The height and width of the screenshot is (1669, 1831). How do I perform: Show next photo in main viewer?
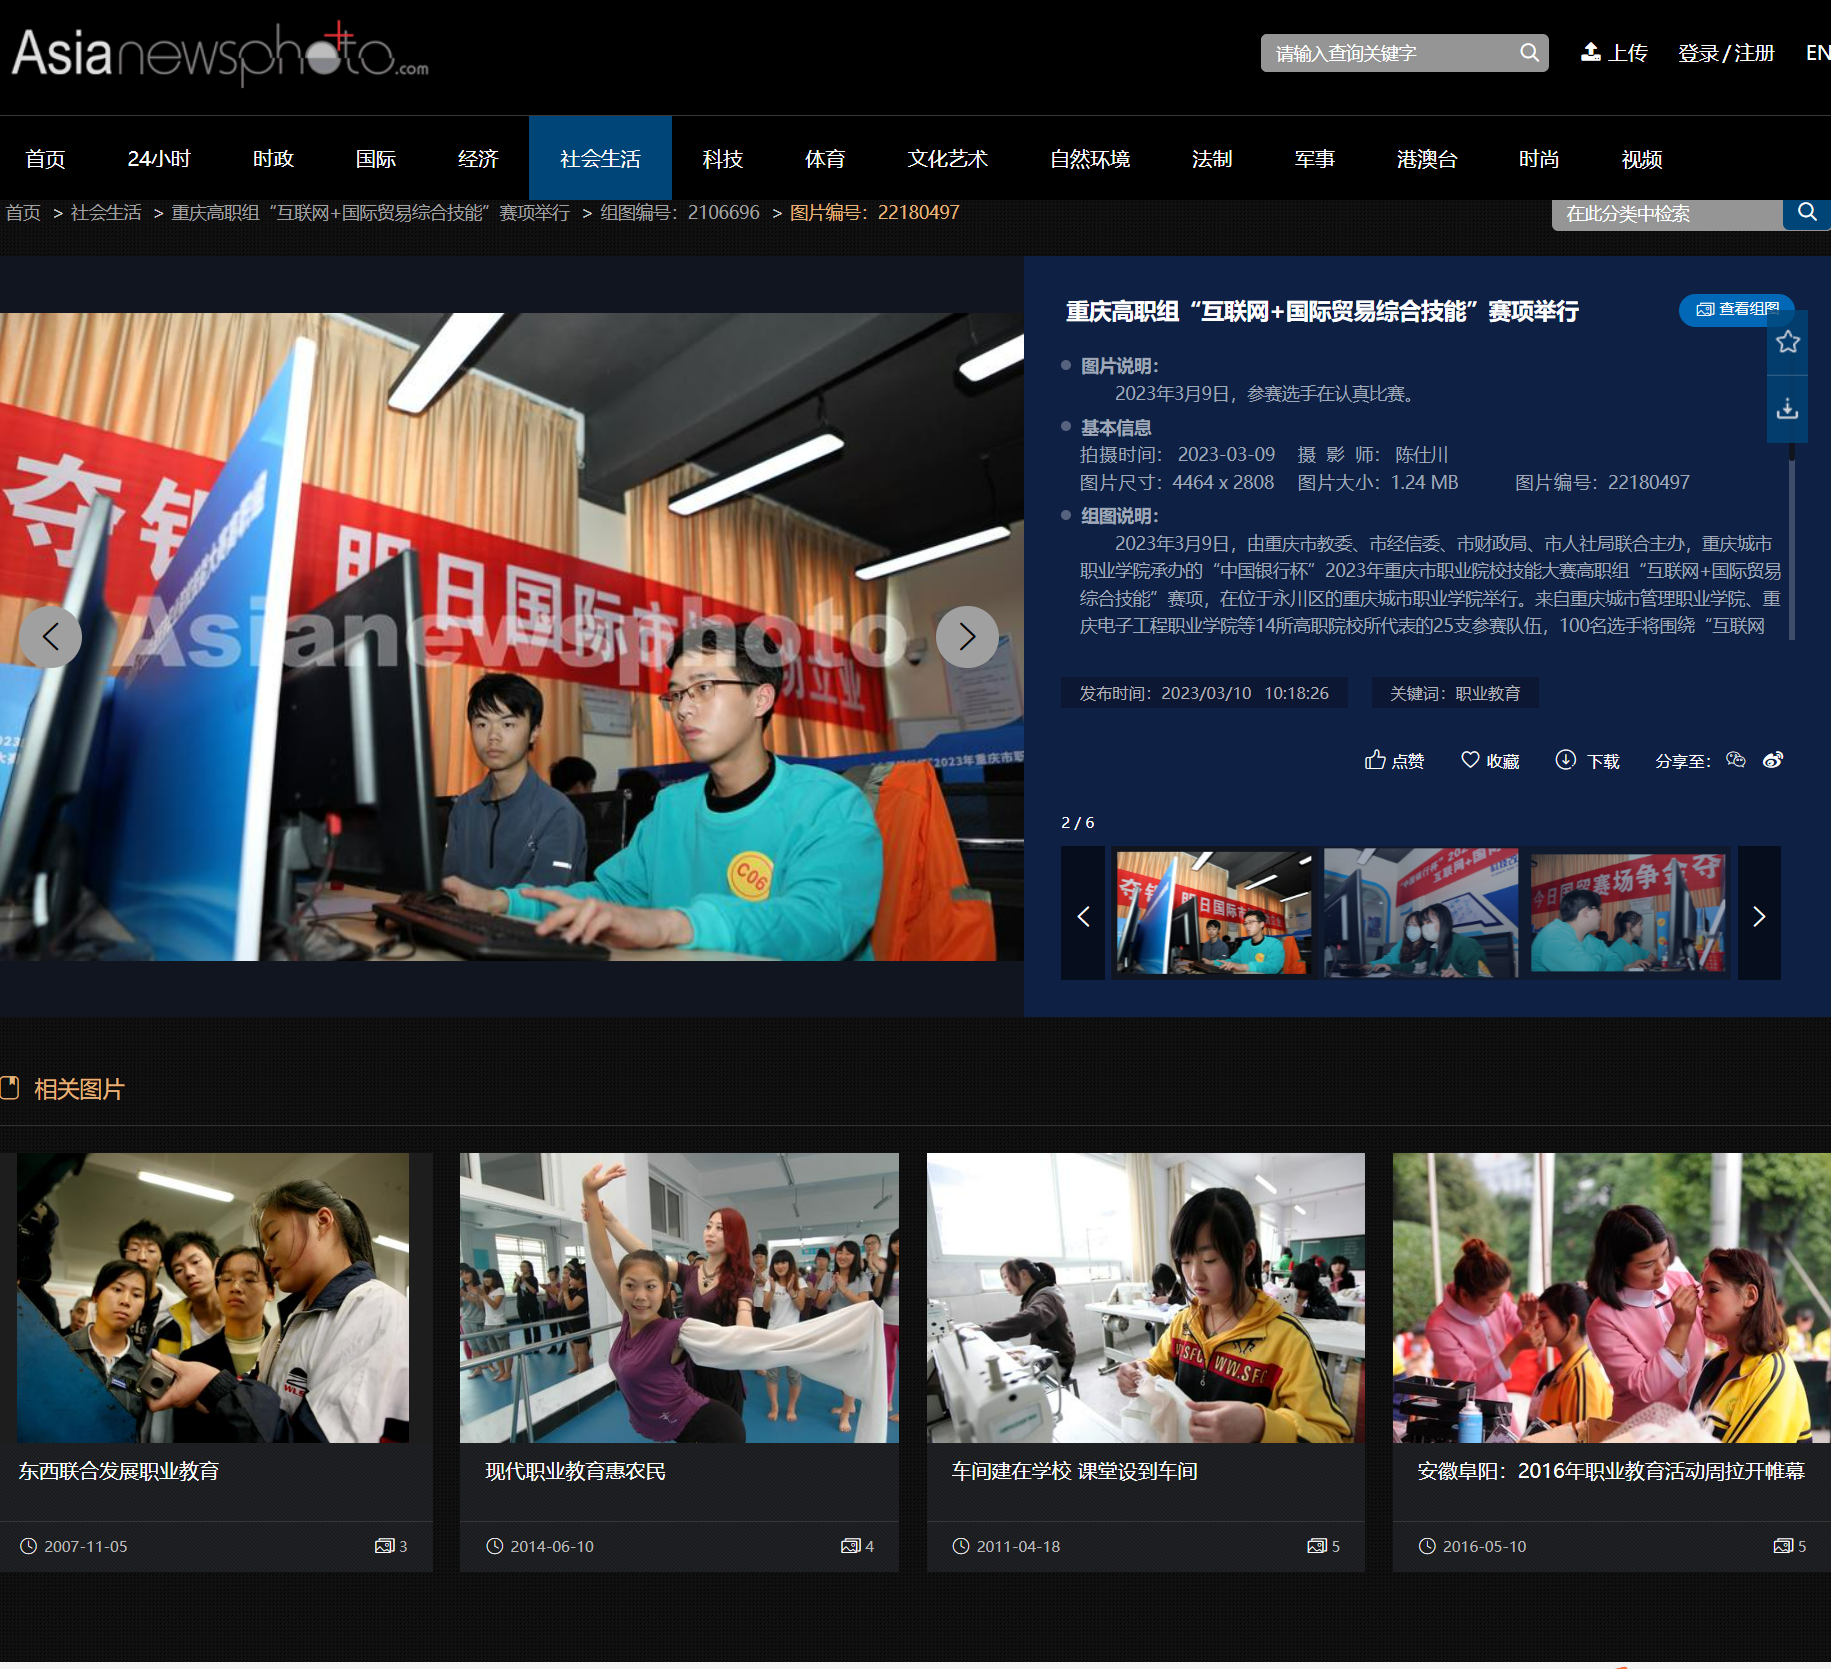pos(966,637)
